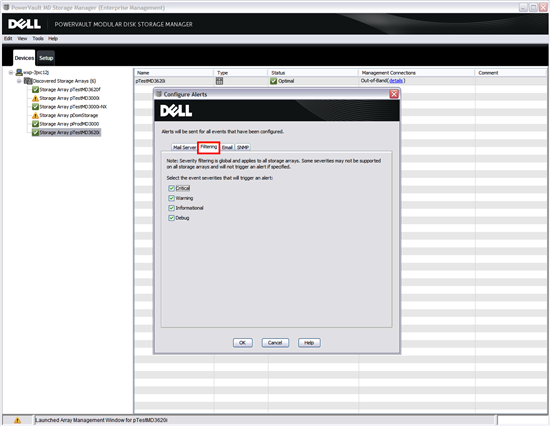Click the Optimal status text in the table
Image resolution: width=550 pixels, height=426 pixels.
click(286, 81)
